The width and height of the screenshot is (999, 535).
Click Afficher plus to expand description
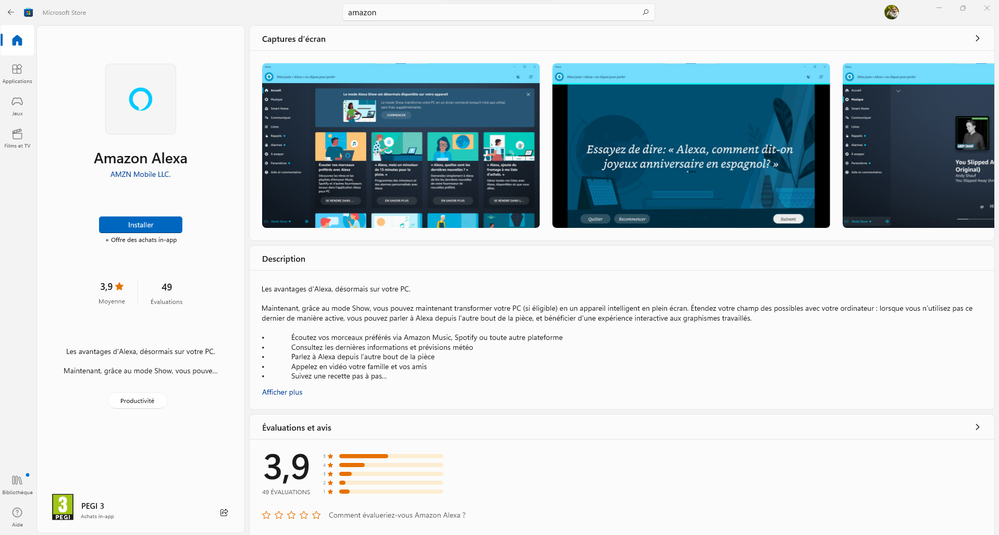pyautogui.click(x=282, y=392)
